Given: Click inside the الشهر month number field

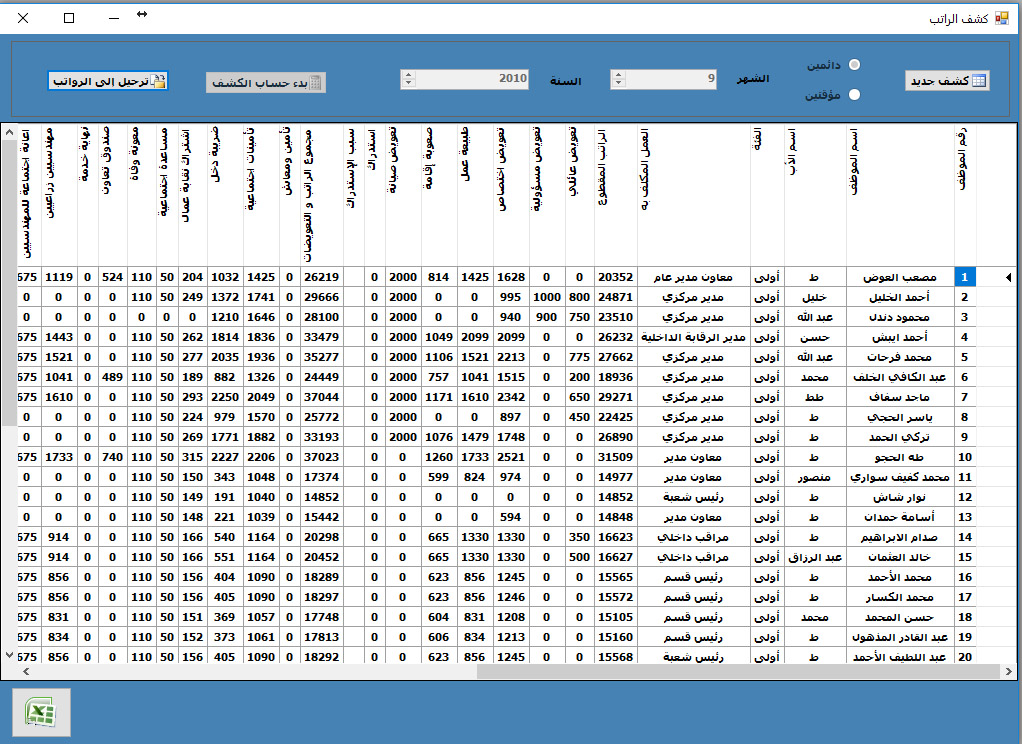Looking at the screenshot, I should coord(672,79).
